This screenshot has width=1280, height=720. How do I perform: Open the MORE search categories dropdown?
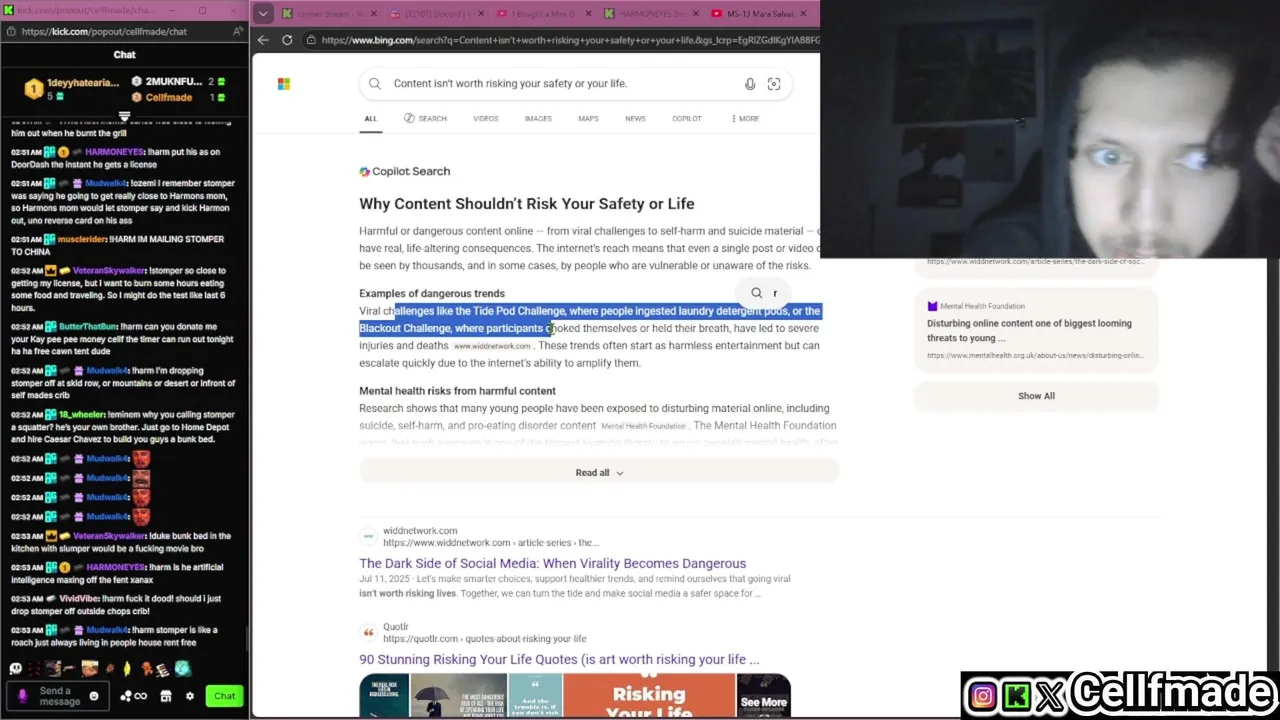click(x=745, y=119)
